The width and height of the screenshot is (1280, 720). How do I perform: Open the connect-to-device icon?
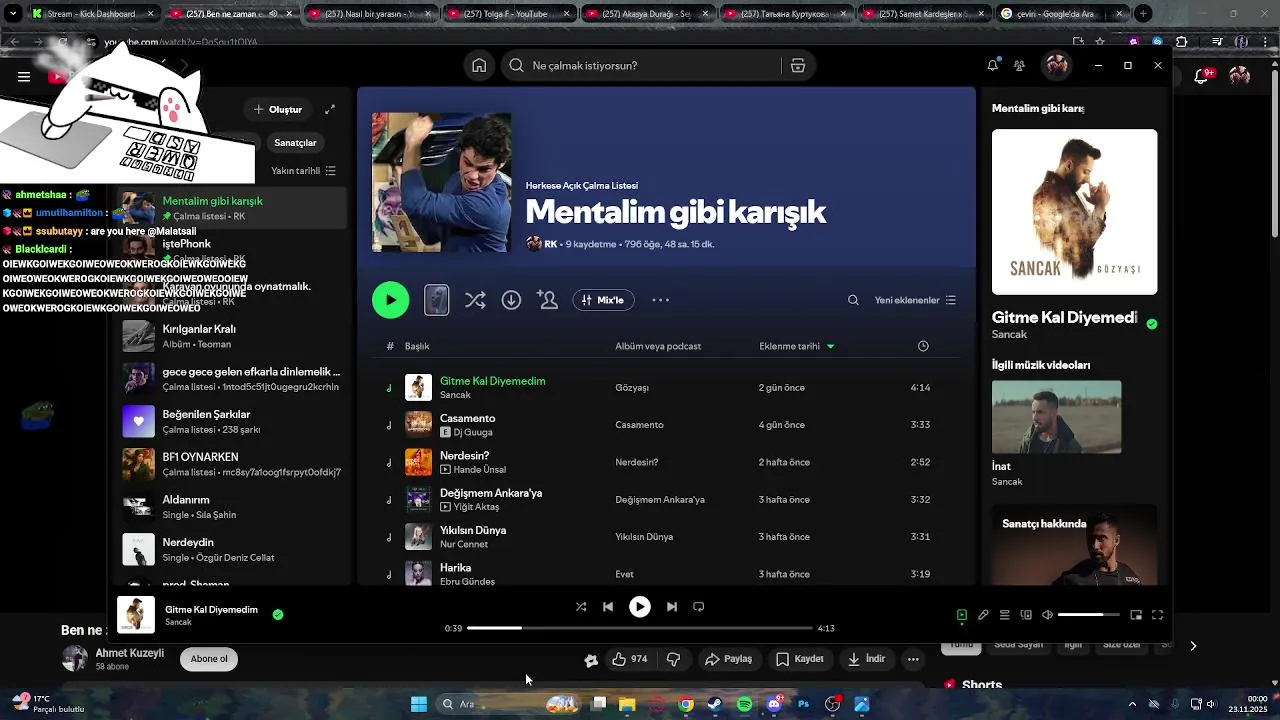click(1025, 615)
